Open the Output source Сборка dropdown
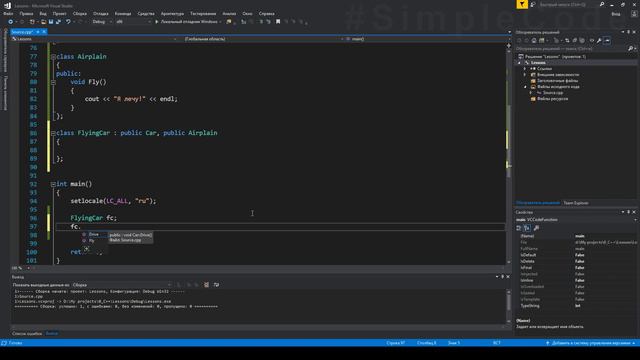 [122, 285]
